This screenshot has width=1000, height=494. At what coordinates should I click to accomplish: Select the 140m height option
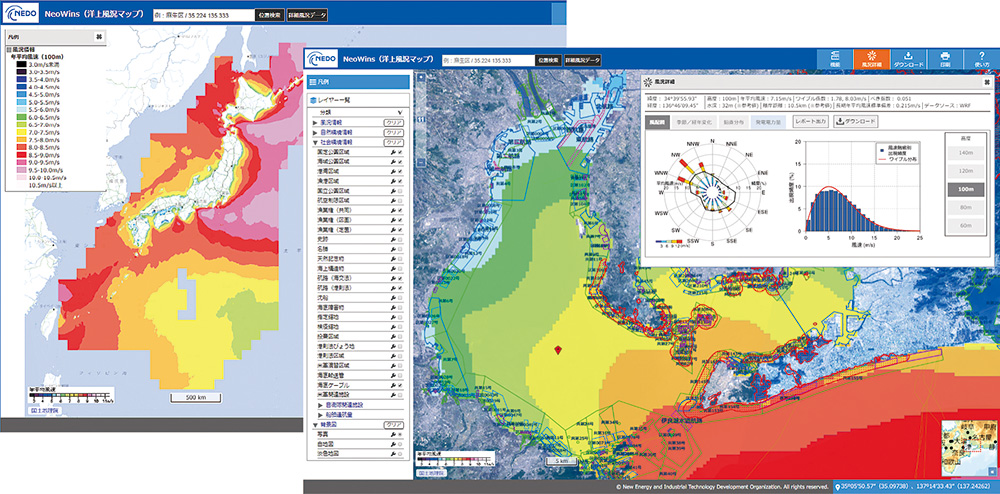(964, 152)
